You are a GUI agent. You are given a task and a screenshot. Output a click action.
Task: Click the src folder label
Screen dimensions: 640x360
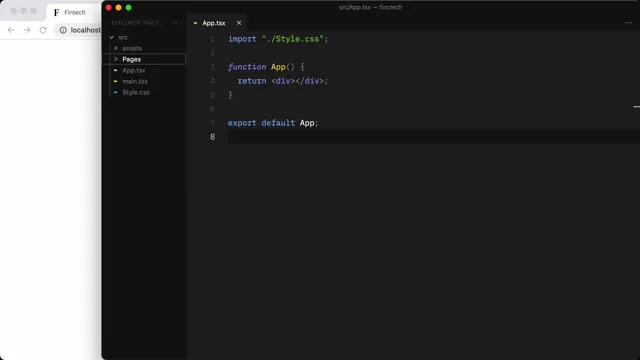[x=123, y=37]
